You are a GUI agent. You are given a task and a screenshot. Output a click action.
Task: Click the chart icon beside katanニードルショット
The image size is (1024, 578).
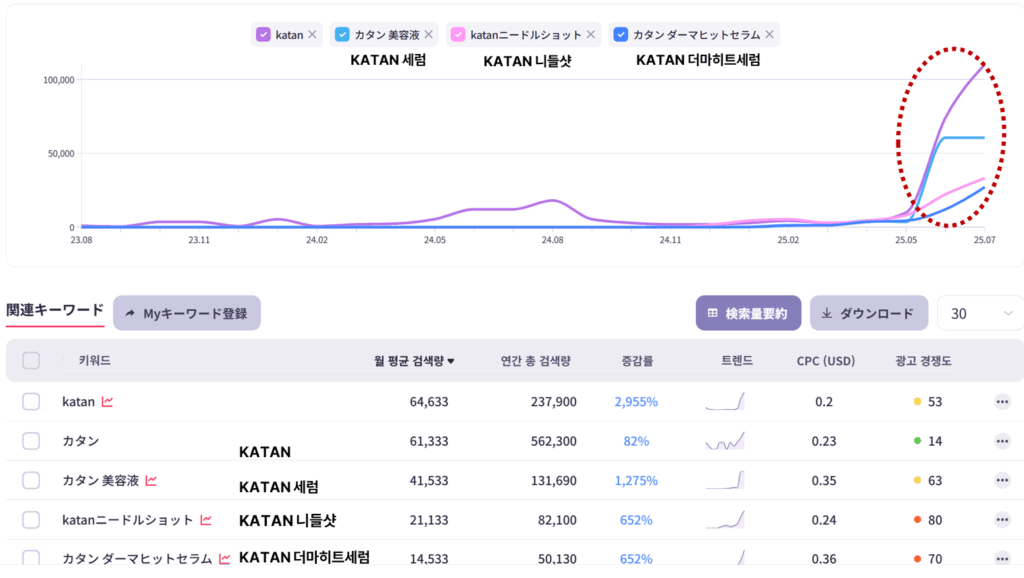[x=206, y=520]
